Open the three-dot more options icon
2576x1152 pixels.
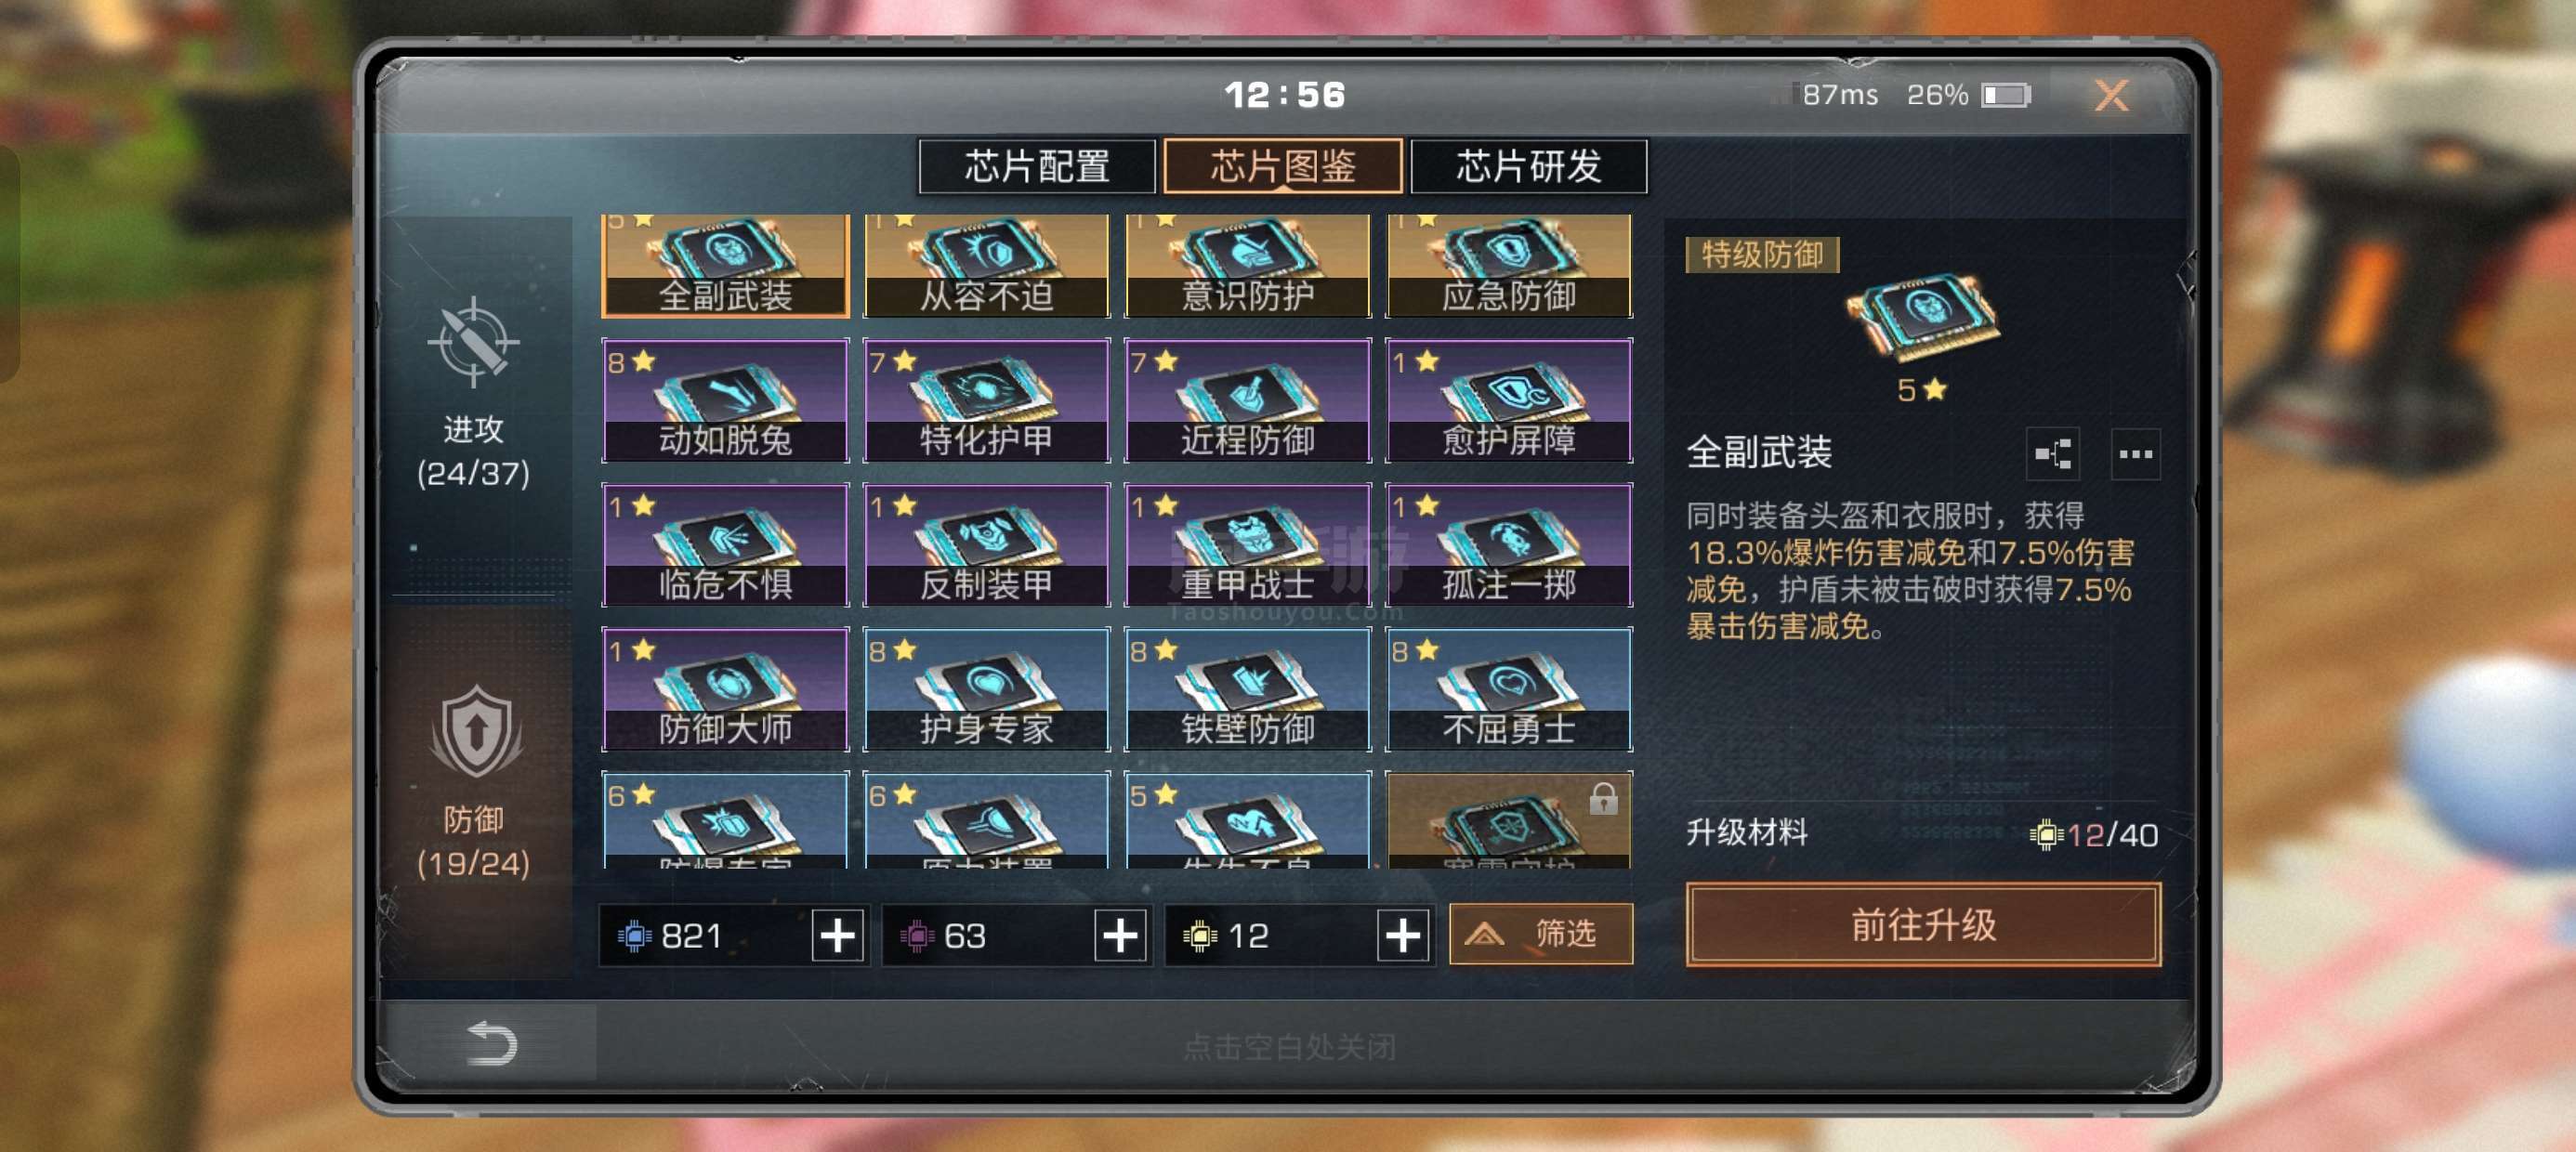pos(2135,455)
